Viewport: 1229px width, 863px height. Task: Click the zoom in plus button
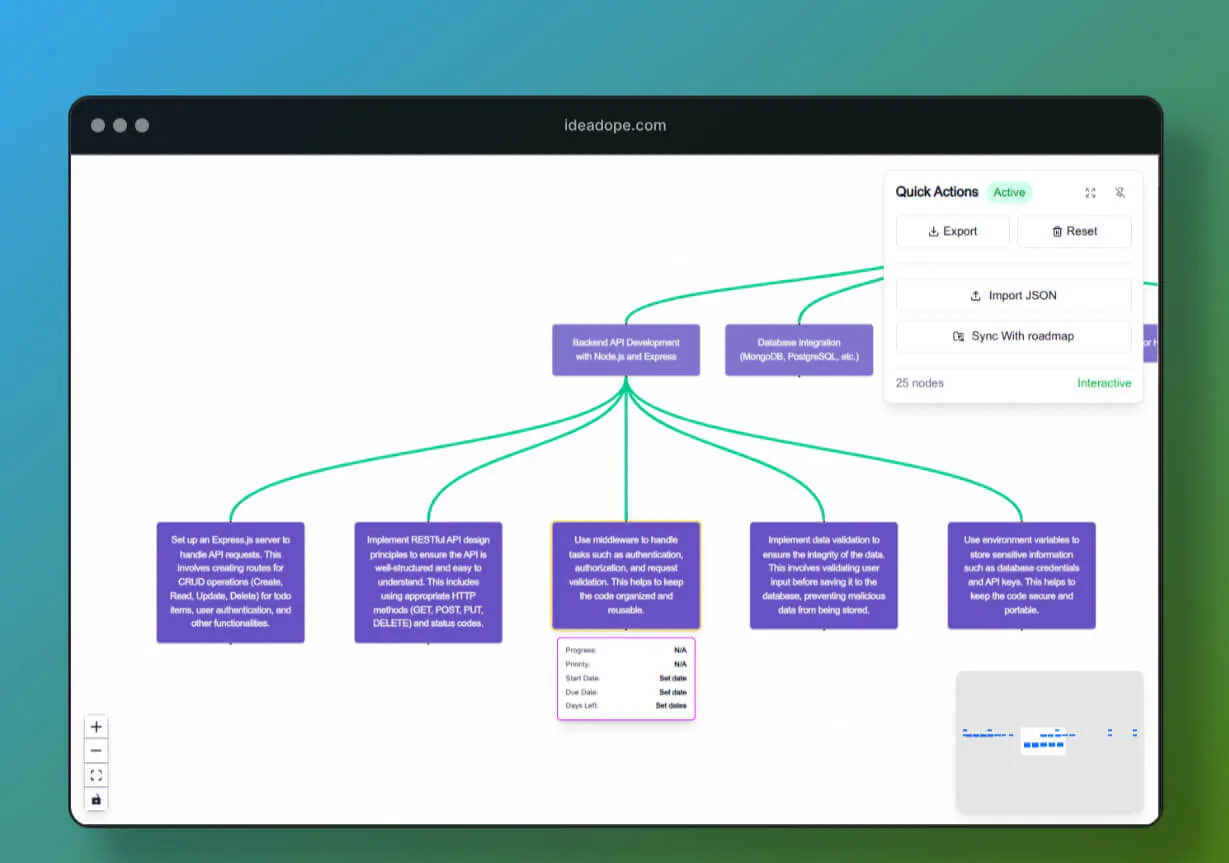[x=96, y=727]
